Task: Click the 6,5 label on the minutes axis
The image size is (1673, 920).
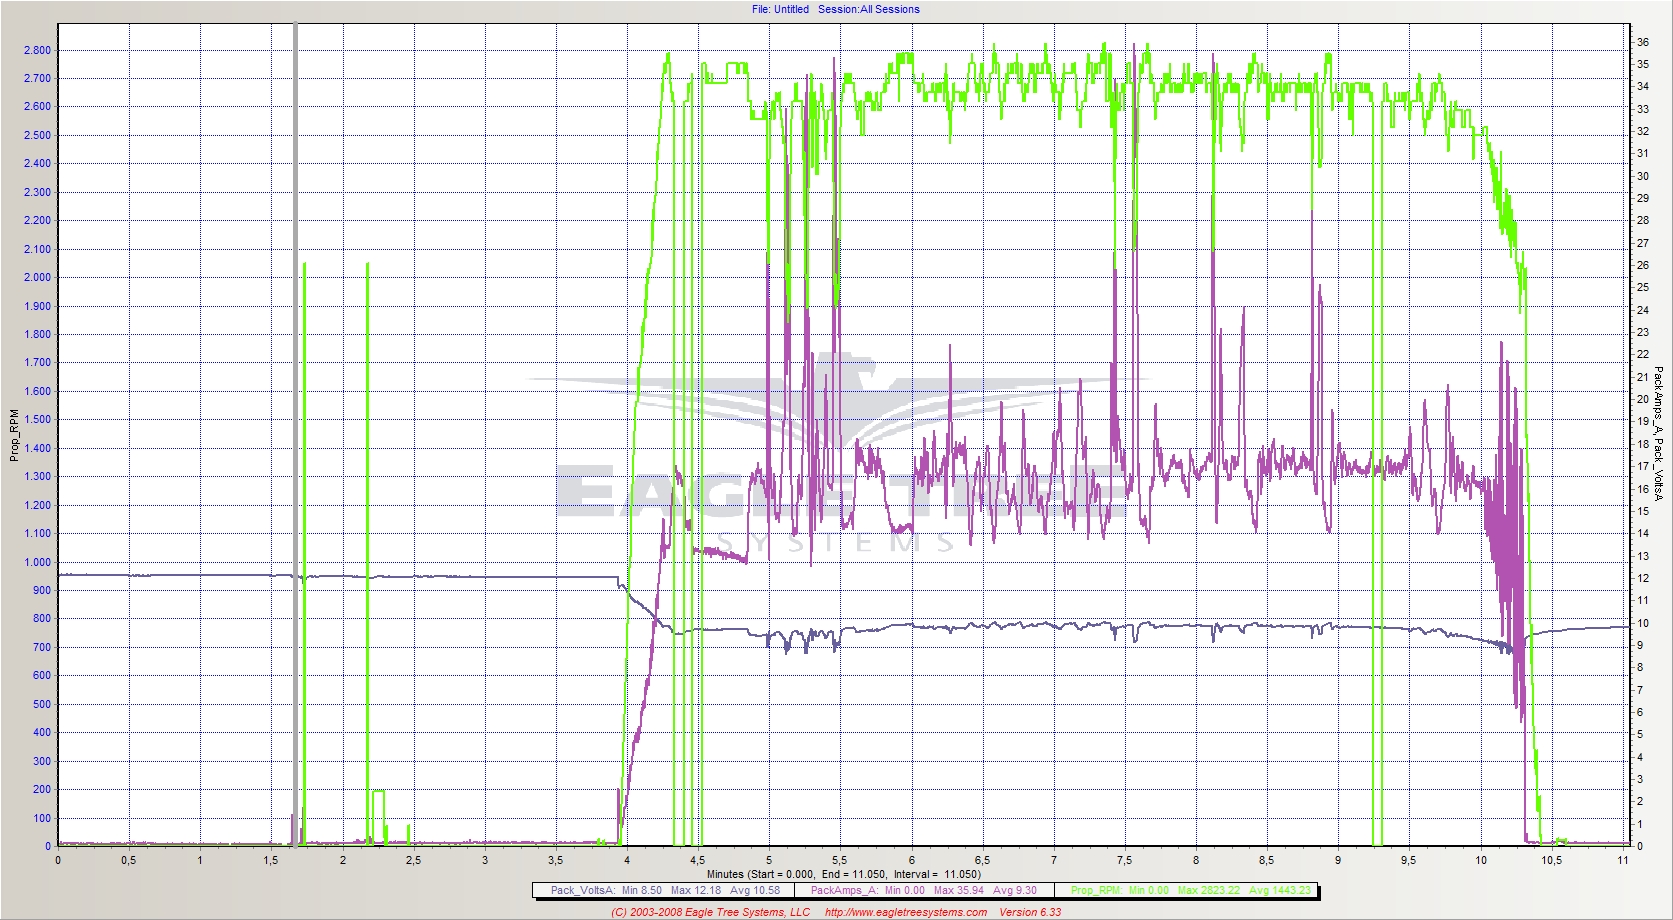Action: point(982,860)
